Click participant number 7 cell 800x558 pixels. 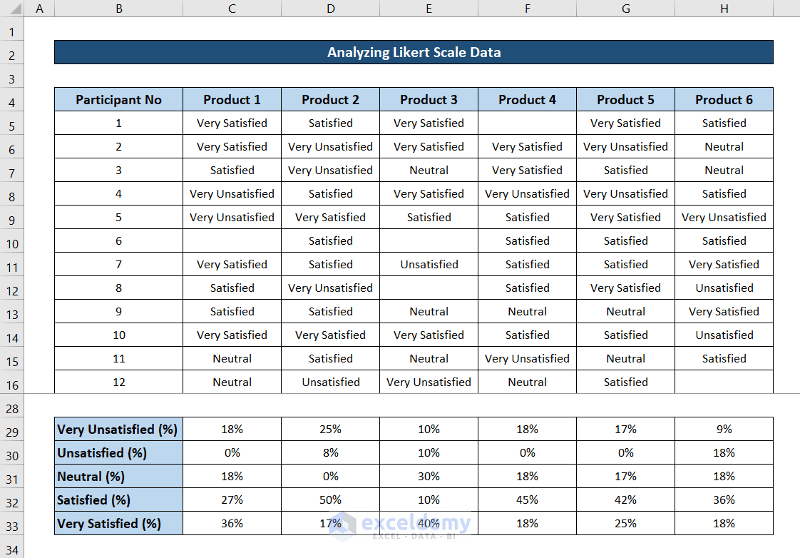(x=118, y=265)
